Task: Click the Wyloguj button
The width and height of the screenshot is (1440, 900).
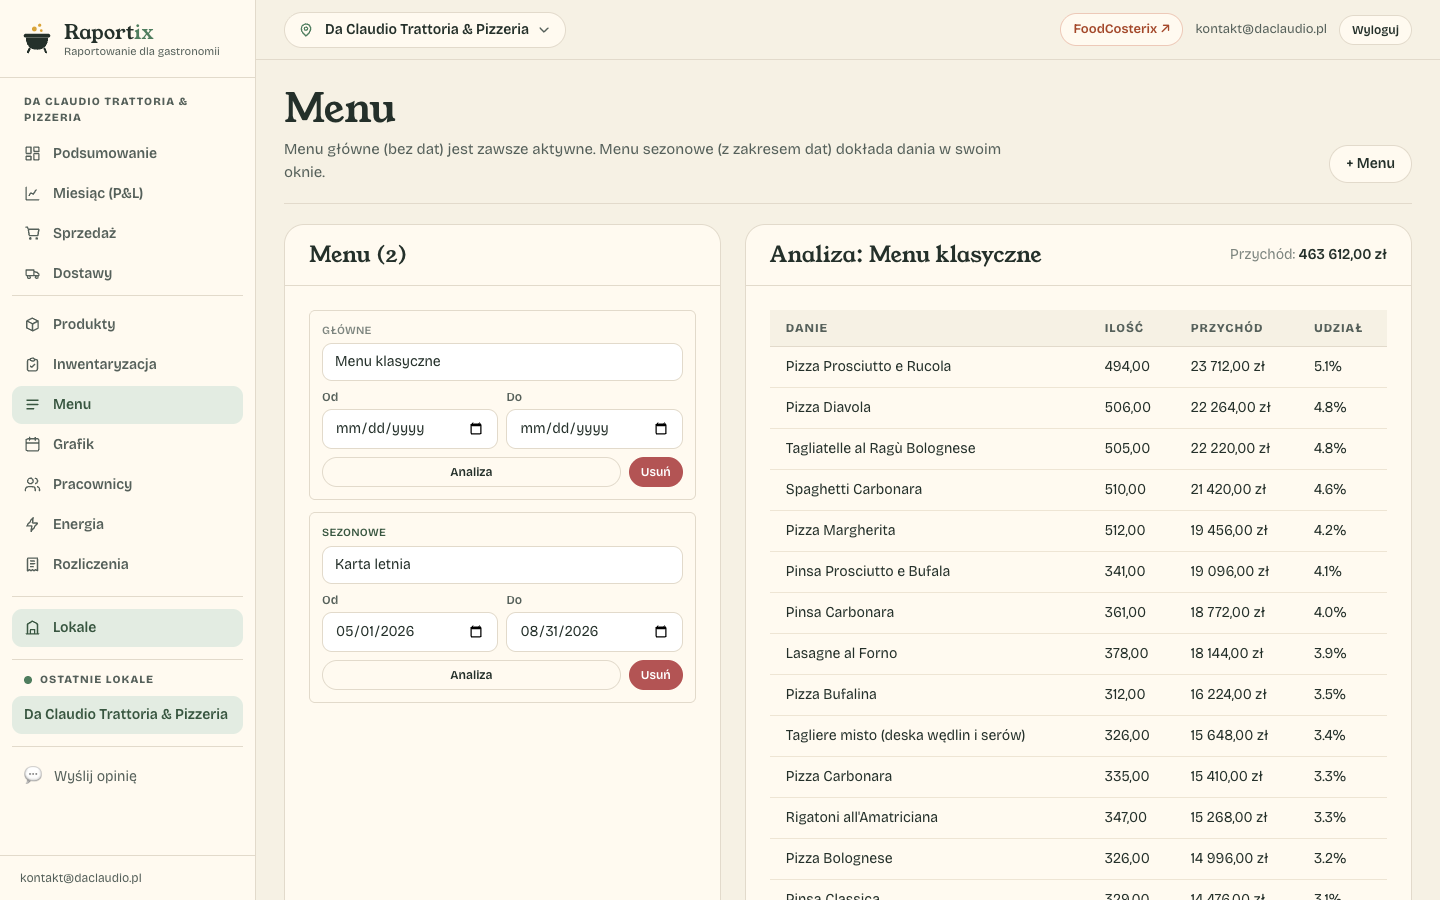Action: coord(1375,30)
